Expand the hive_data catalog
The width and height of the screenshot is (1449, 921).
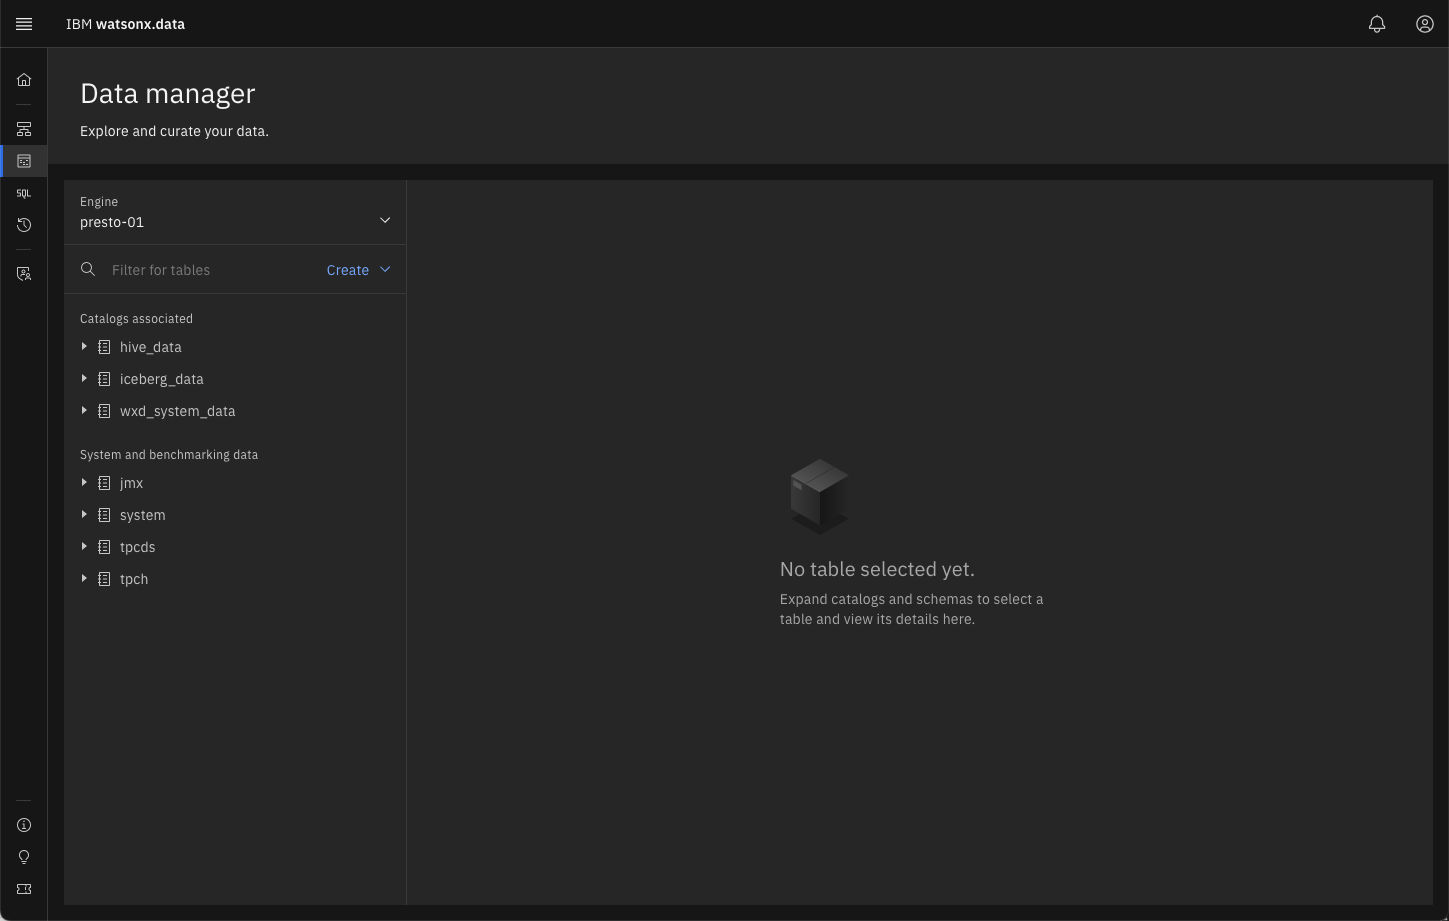84,346
